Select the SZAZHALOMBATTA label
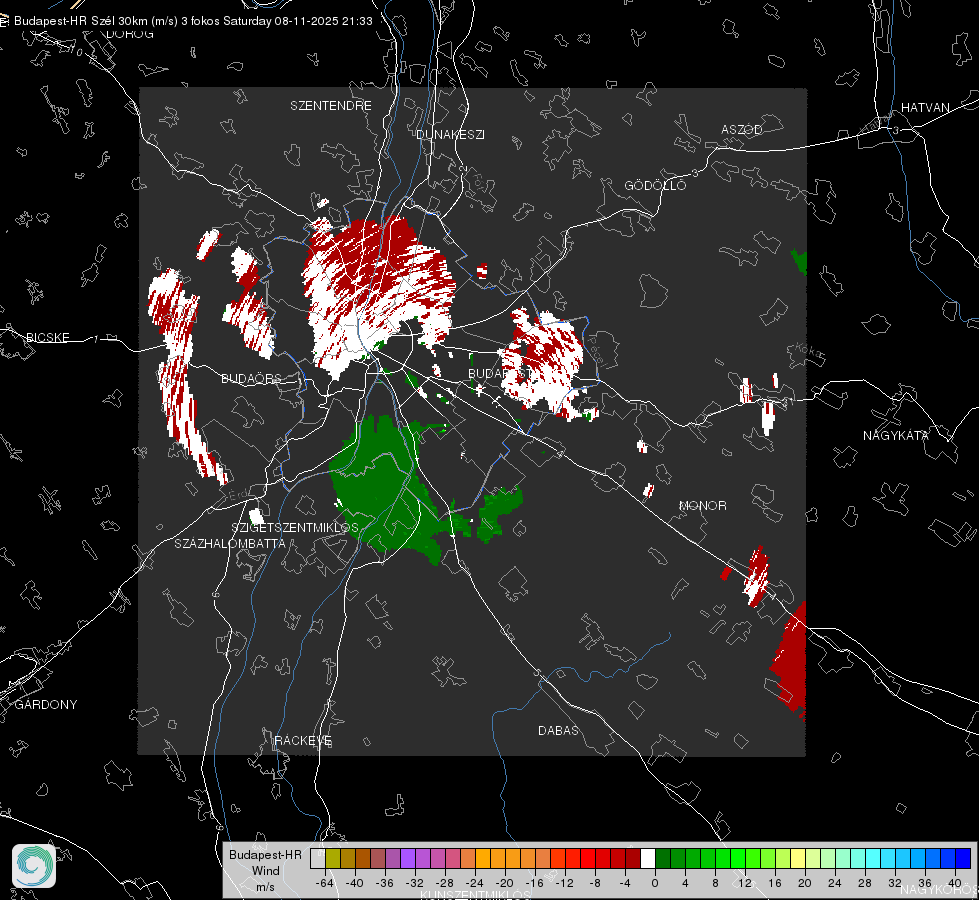Image resolution: width=979 pixels, height=900 pixels. pos(230,543)
